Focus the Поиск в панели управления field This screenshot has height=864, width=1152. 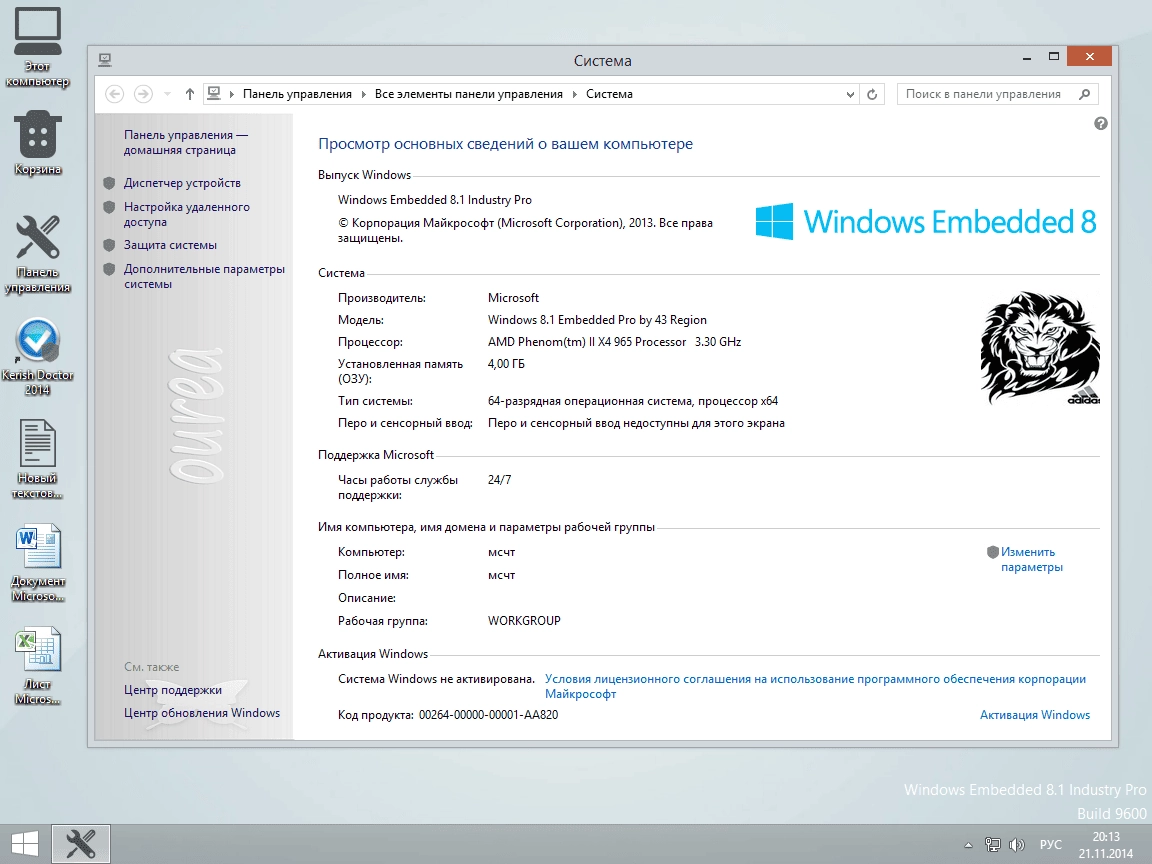(983, 94)
